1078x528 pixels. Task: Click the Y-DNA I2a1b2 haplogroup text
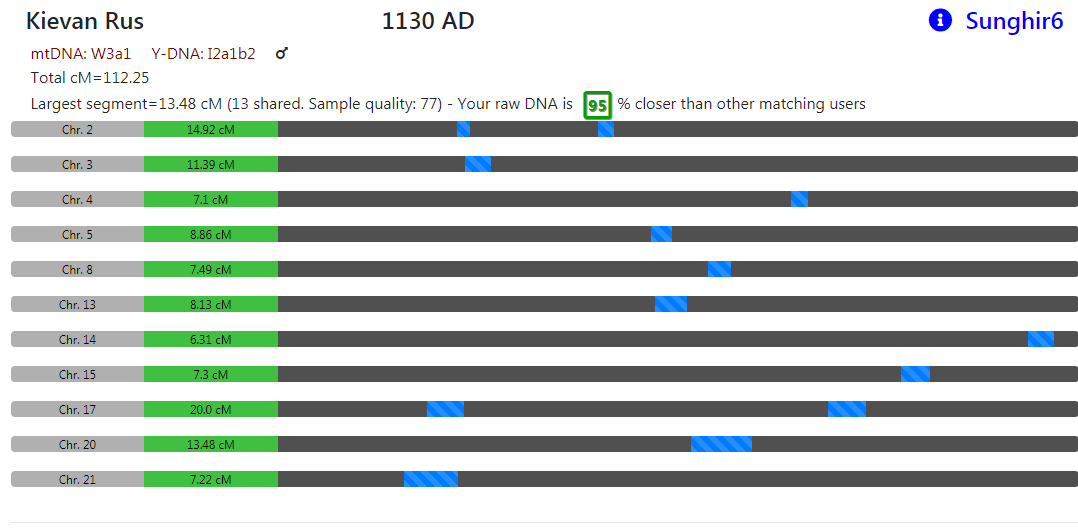point(203,54)
